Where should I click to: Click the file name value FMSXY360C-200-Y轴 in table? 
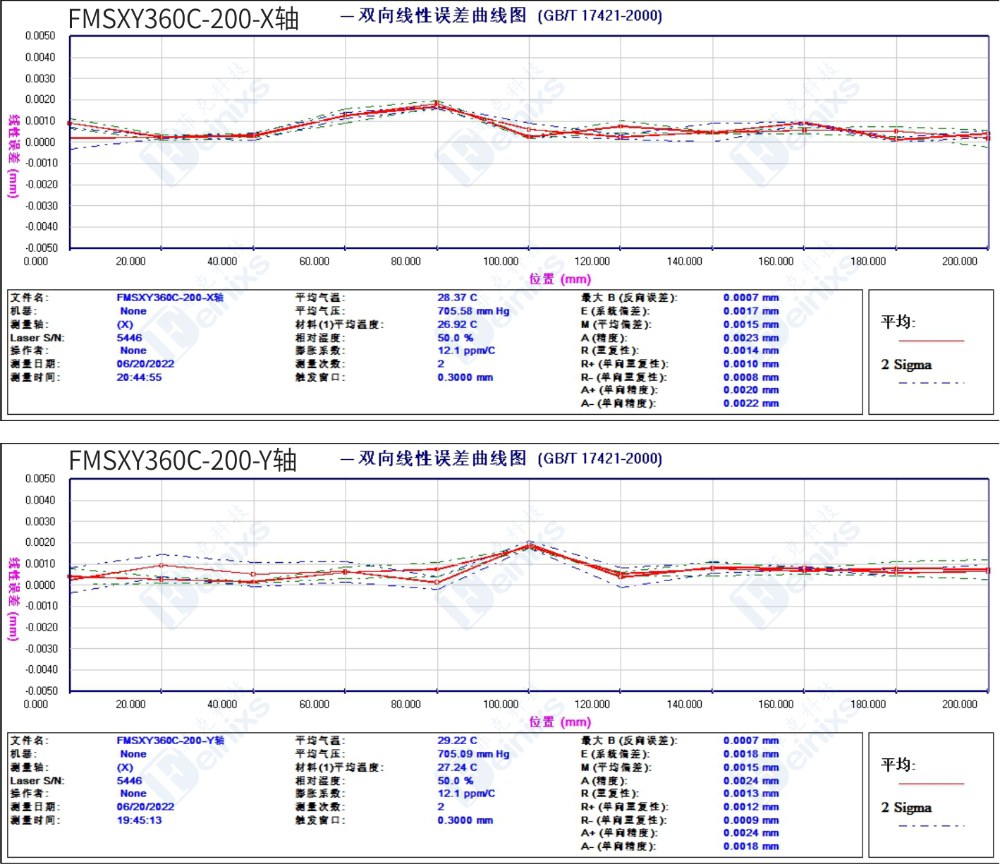[x=170, y=741]
